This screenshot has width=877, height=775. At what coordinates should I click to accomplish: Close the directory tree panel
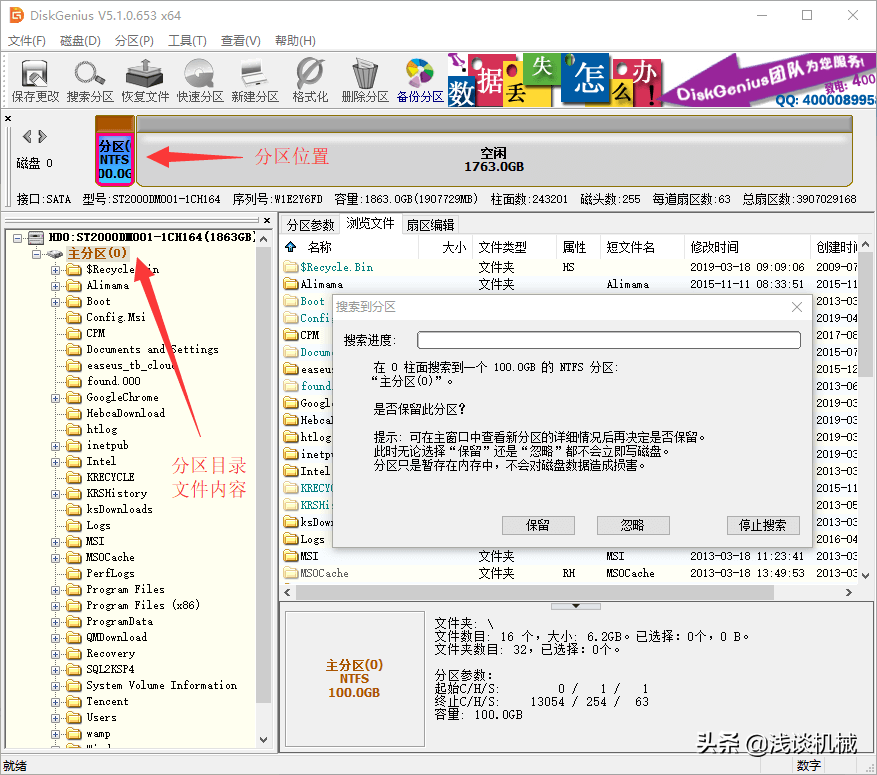pos(267,220)
